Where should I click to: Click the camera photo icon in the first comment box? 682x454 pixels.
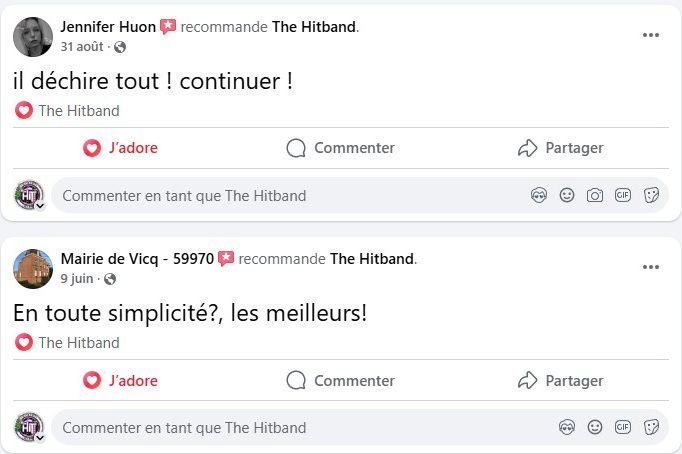595,196
